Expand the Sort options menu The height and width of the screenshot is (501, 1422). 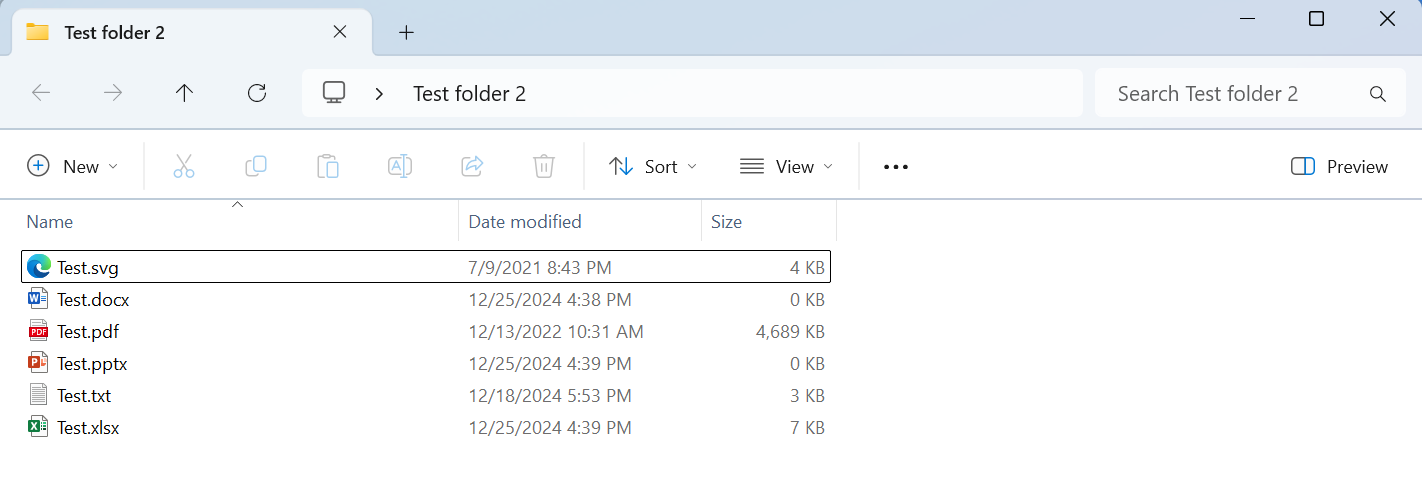coord(652,167)
